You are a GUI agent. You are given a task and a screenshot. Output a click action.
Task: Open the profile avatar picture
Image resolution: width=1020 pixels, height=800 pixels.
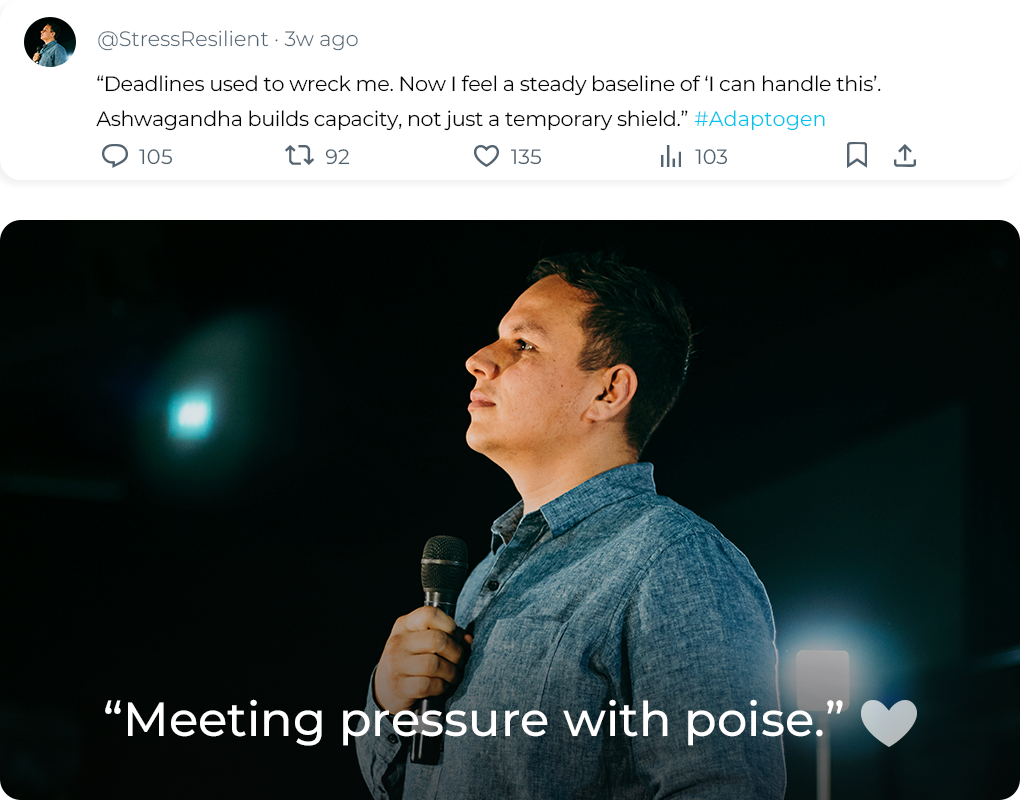tap(50, 42)
